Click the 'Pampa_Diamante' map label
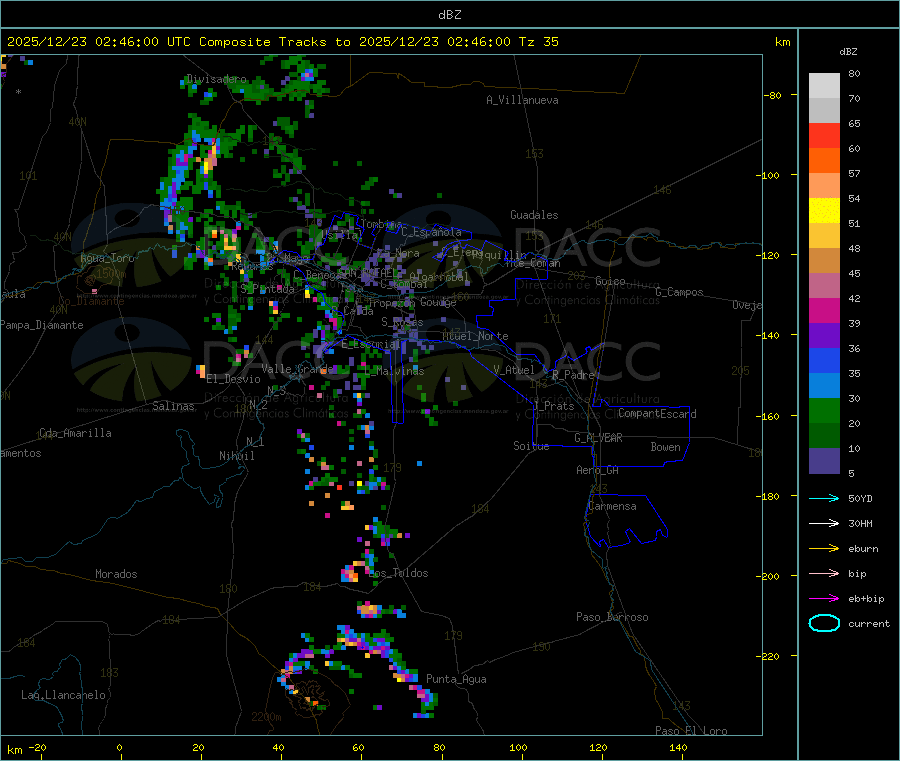 (42, 325)
